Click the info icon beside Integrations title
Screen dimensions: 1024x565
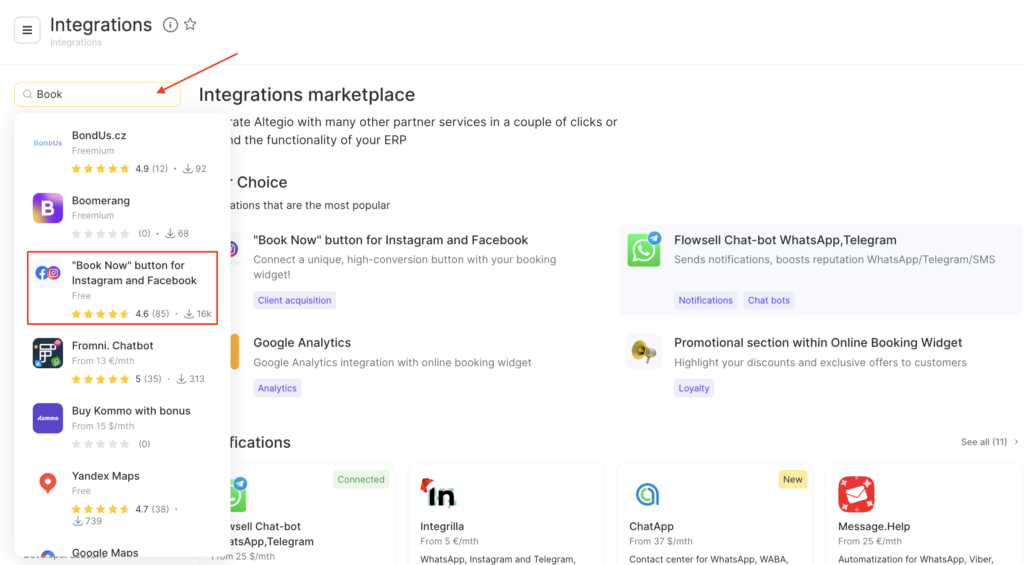170,25
